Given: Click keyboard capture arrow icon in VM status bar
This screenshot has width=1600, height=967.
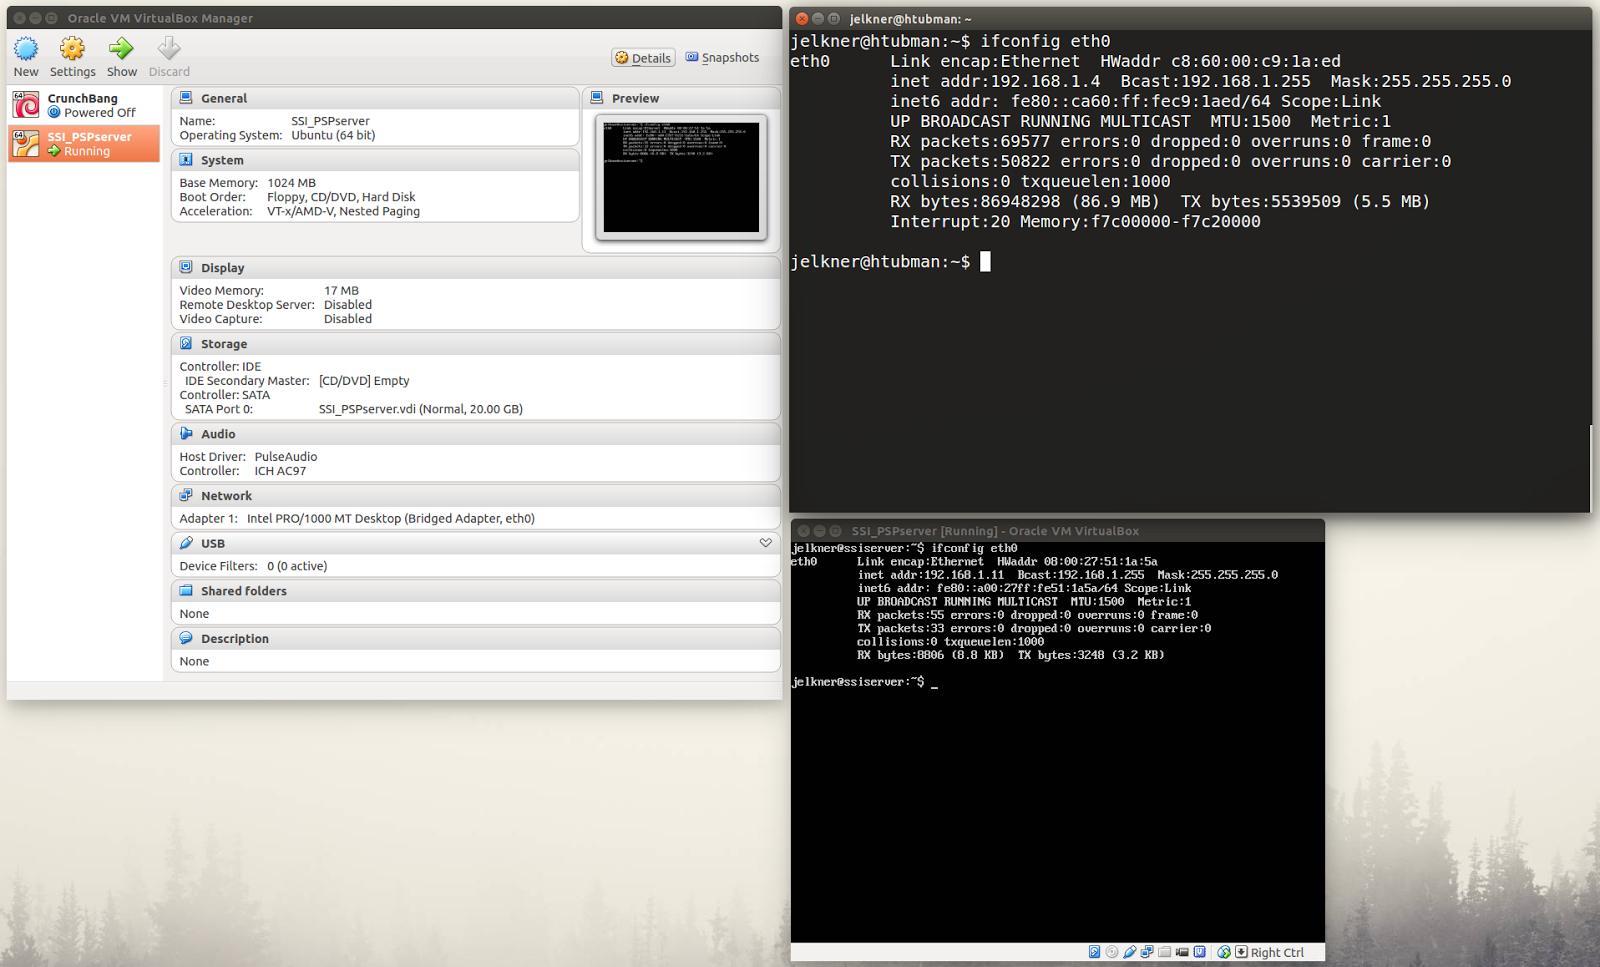Looking at the screenshot, I should tap(1241, 952).
